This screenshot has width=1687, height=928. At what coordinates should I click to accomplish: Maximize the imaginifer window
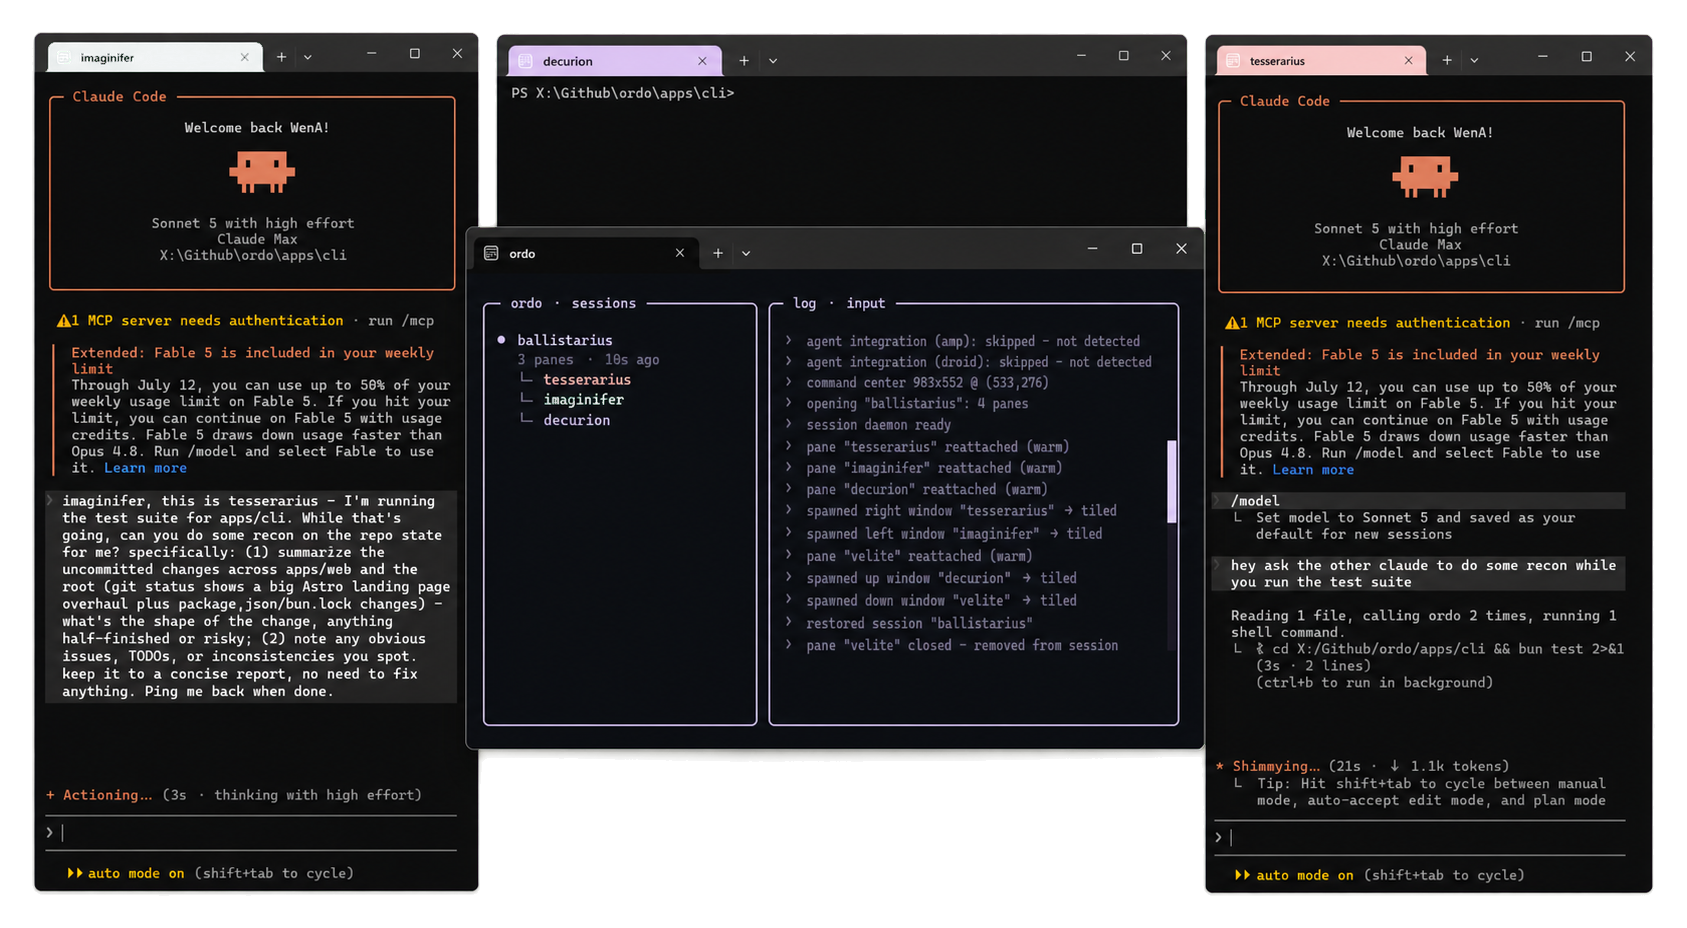click(414, 54)
